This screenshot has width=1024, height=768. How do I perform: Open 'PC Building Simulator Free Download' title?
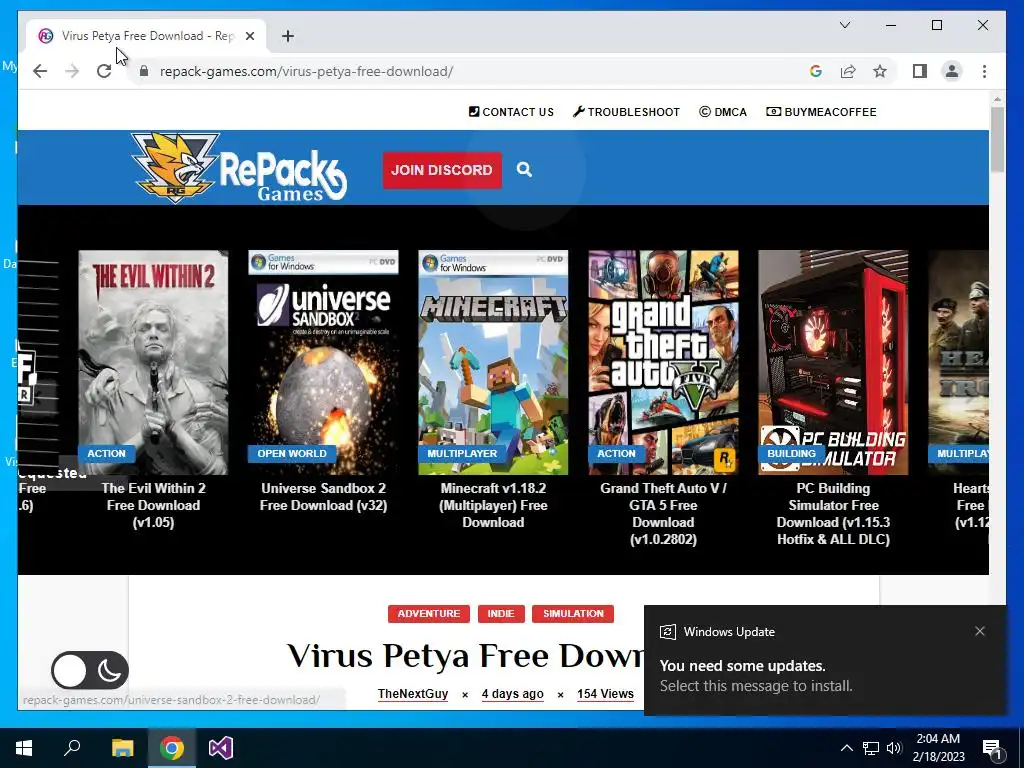pyautogui.click(x=833, y=513)
